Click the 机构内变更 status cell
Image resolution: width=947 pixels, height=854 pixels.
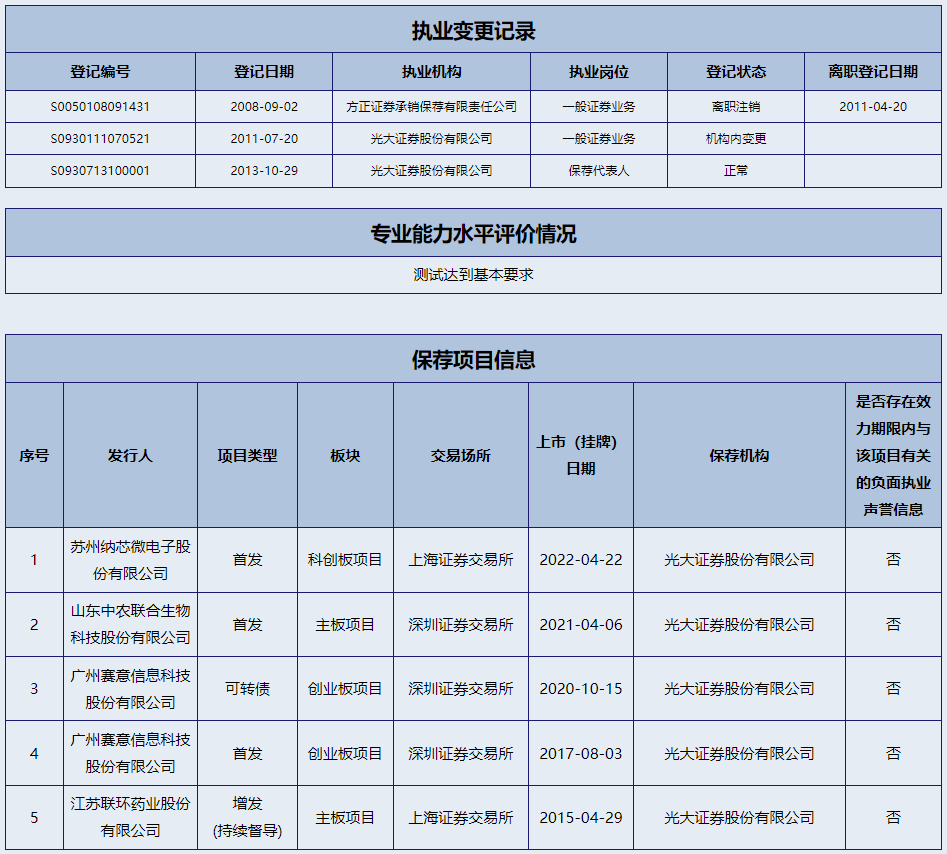[736, 139]
